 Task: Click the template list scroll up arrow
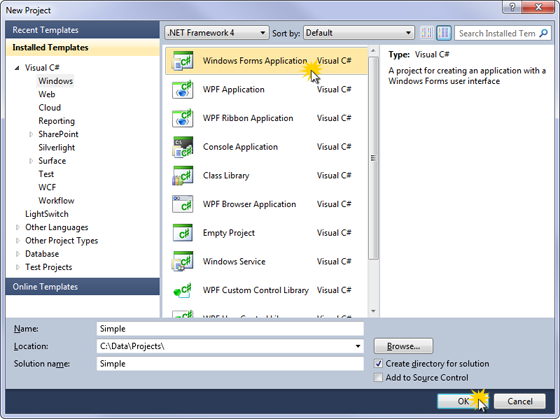pos(373,51)
